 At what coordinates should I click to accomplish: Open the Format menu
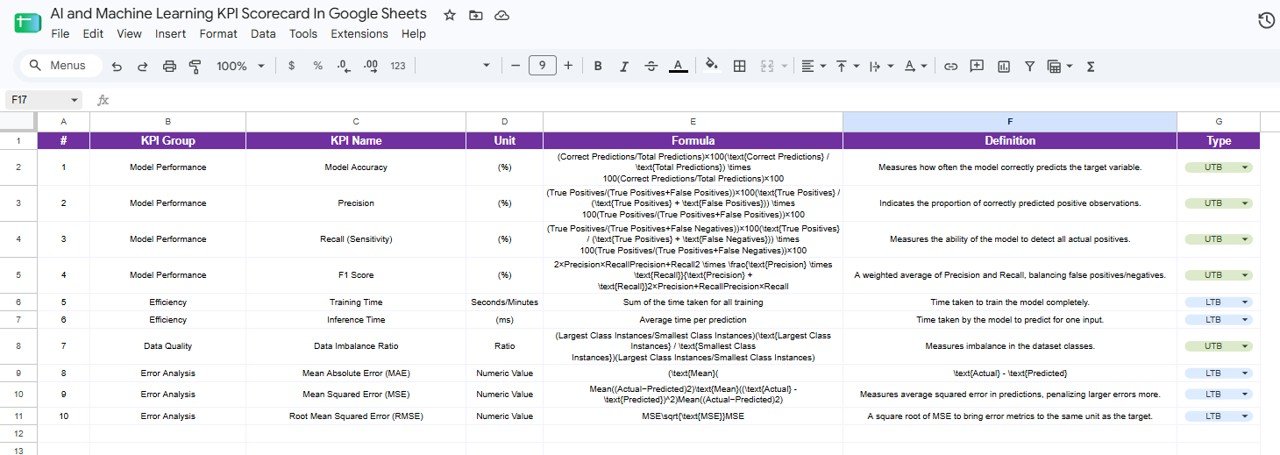pos(218,33)
